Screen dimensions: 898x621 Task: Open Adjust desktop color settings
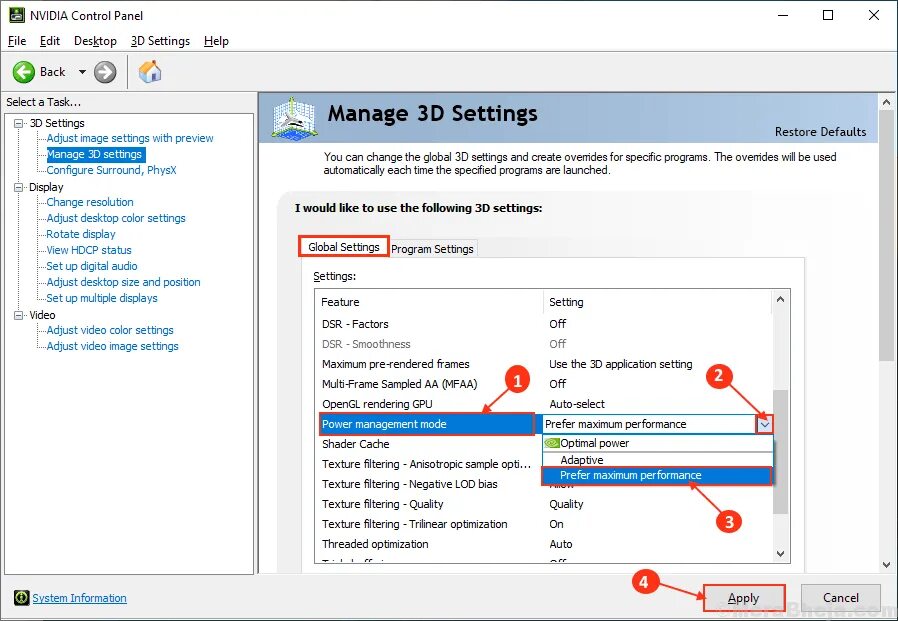coord(116,218)
